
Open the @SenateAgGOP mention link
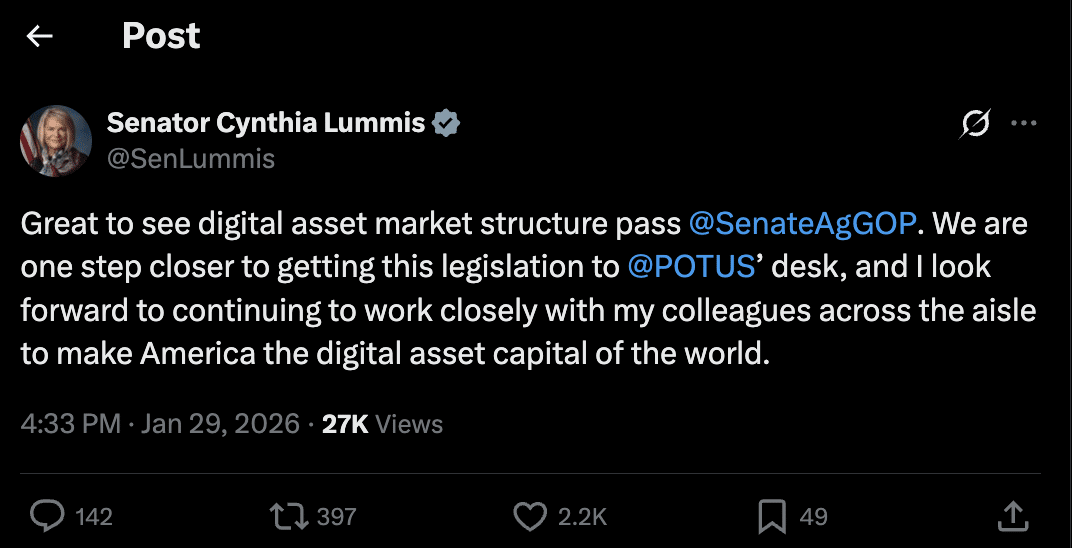pyautogui.click(x=802, y=223)
